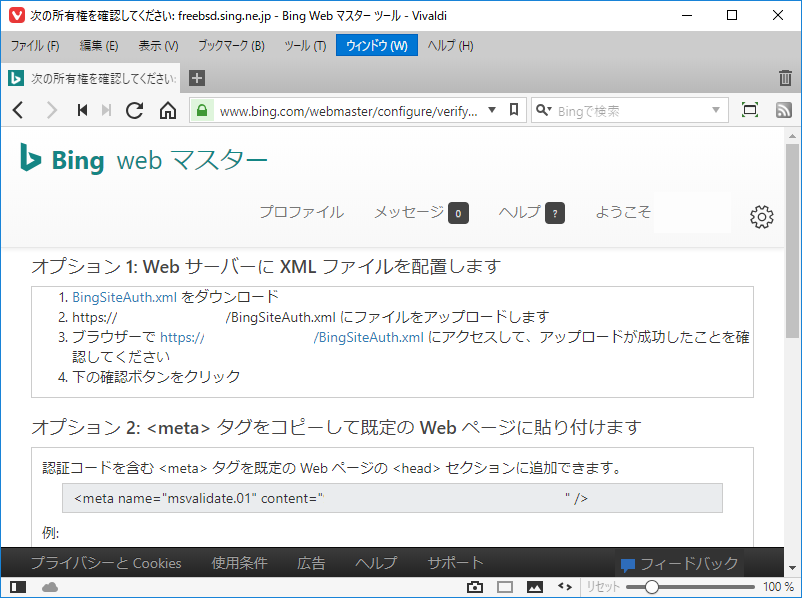Click the Bingで検索 search field
The image size is (802, 598).
pos(632,110)
